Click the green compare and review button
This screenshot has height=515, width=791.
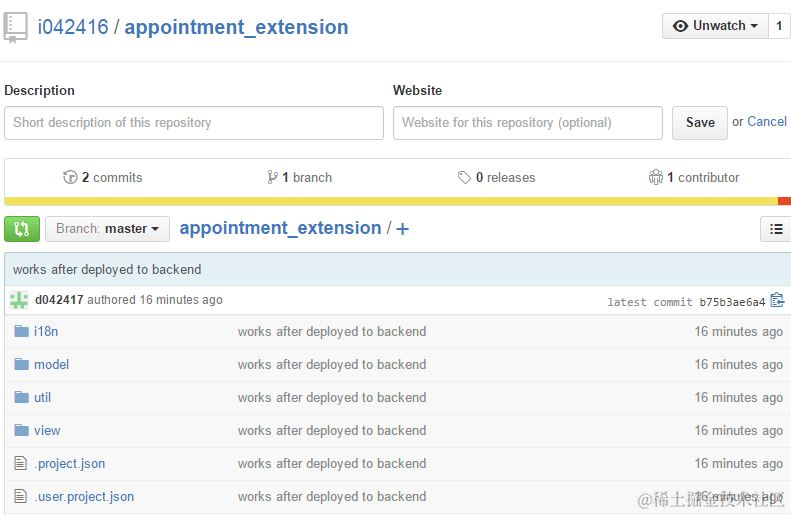22,229
